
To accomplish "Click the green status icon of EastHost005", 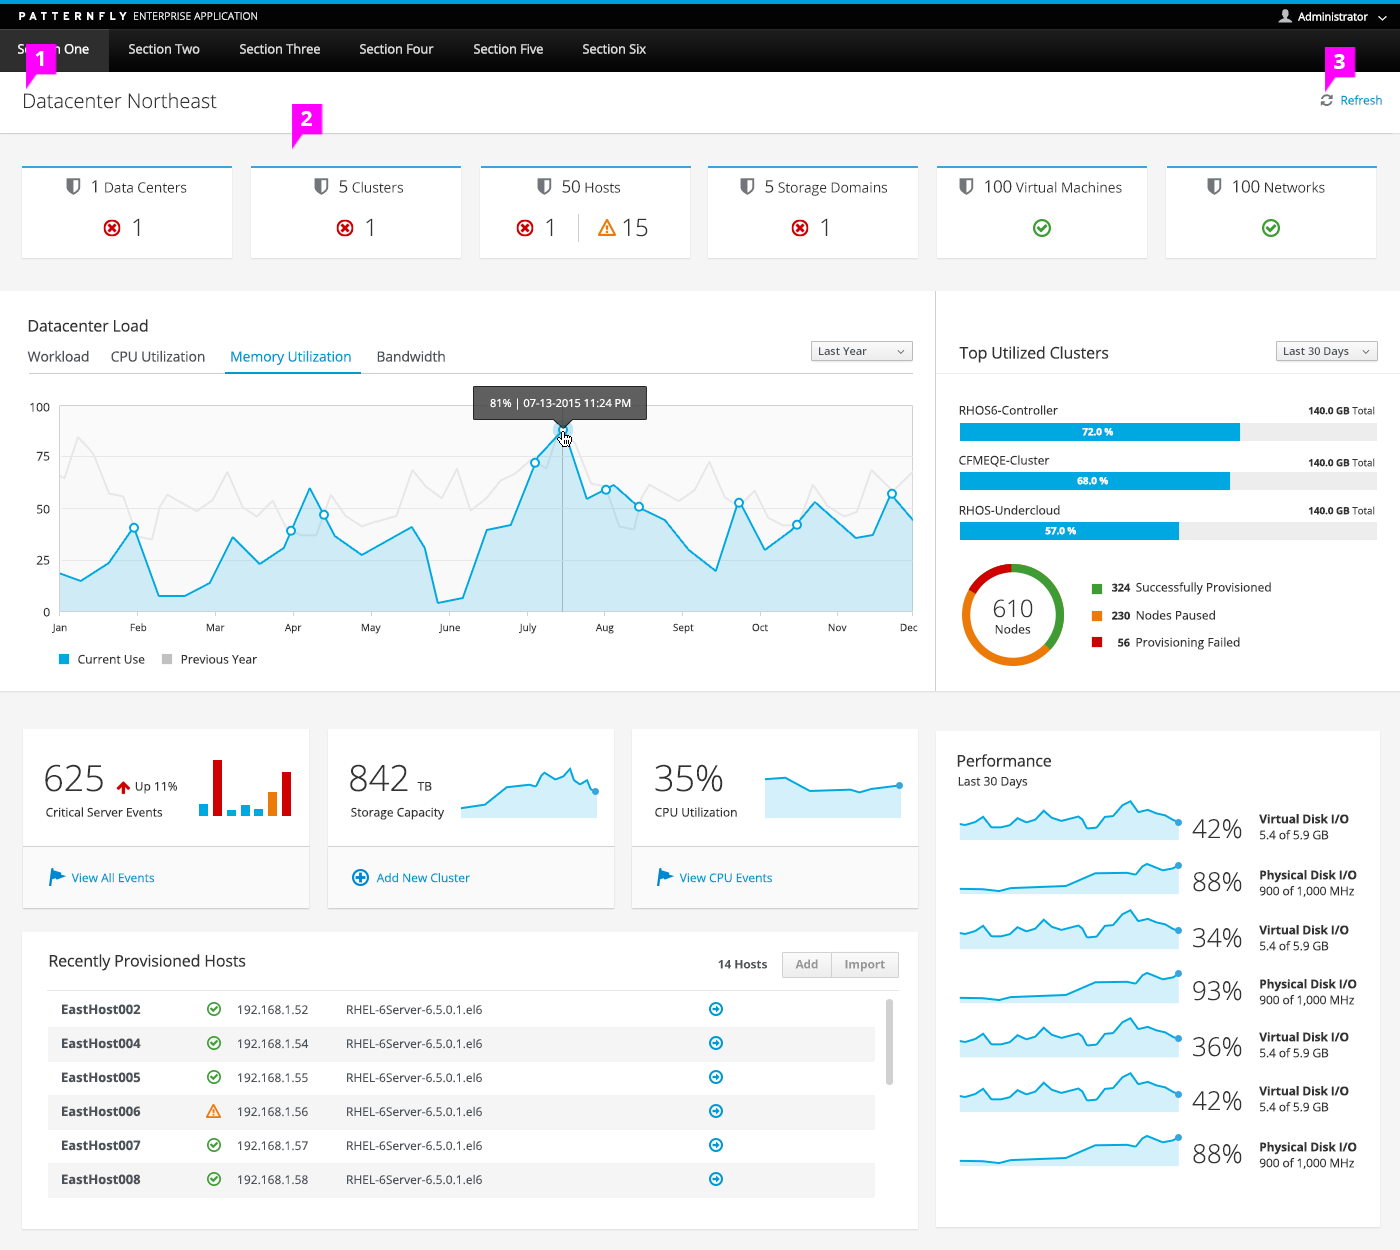I will [x=214, y=1077].
